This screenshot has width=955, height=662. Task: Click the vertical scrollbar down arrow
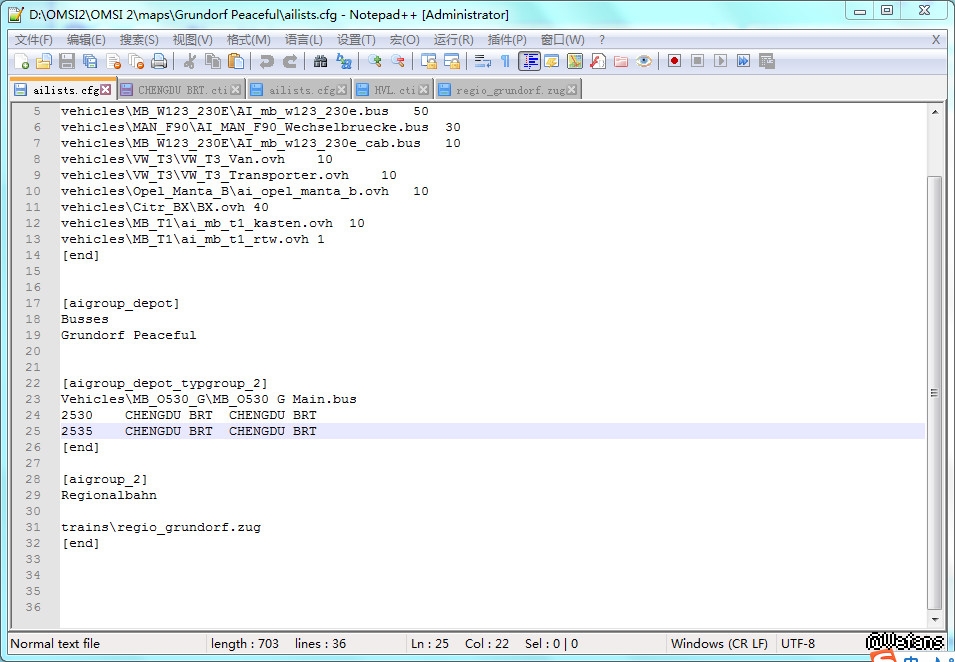coord(935,619)
